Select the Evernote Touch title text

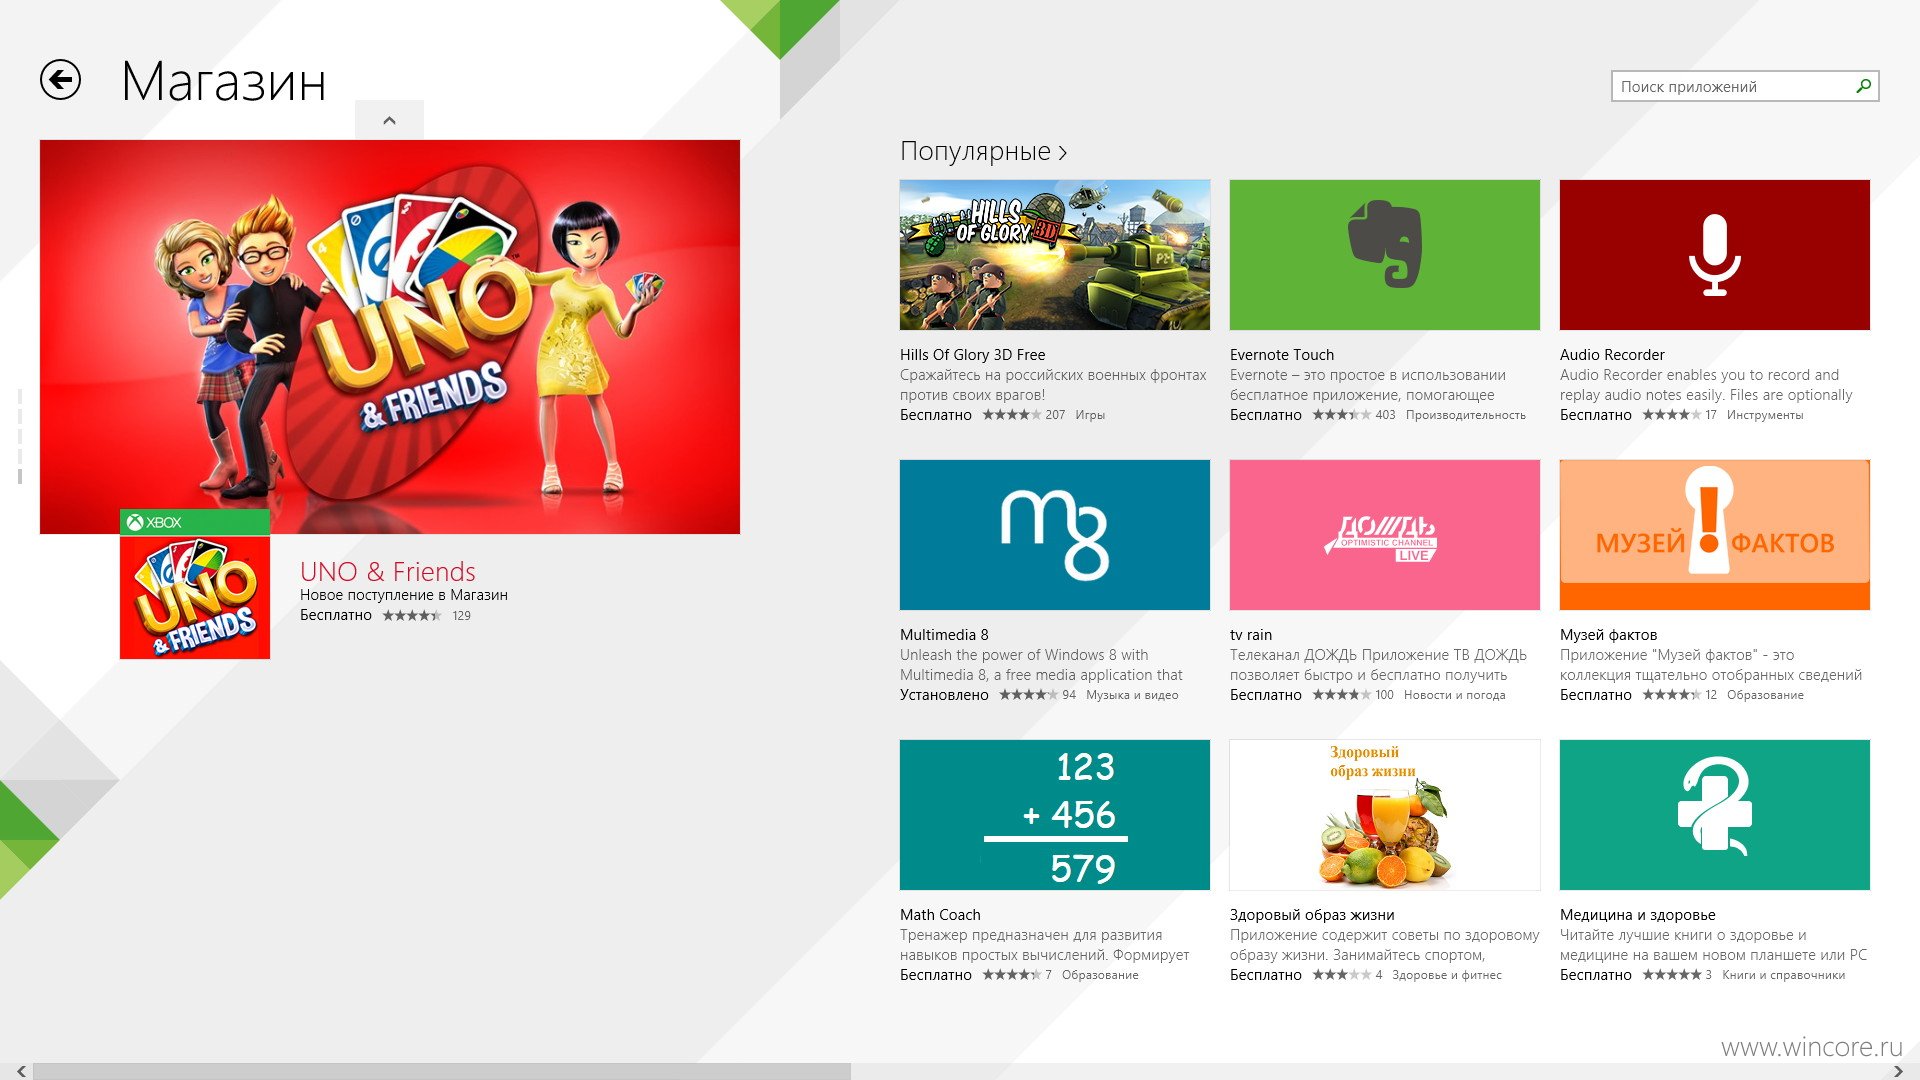pyautogui.click(x=1282, y=354)
